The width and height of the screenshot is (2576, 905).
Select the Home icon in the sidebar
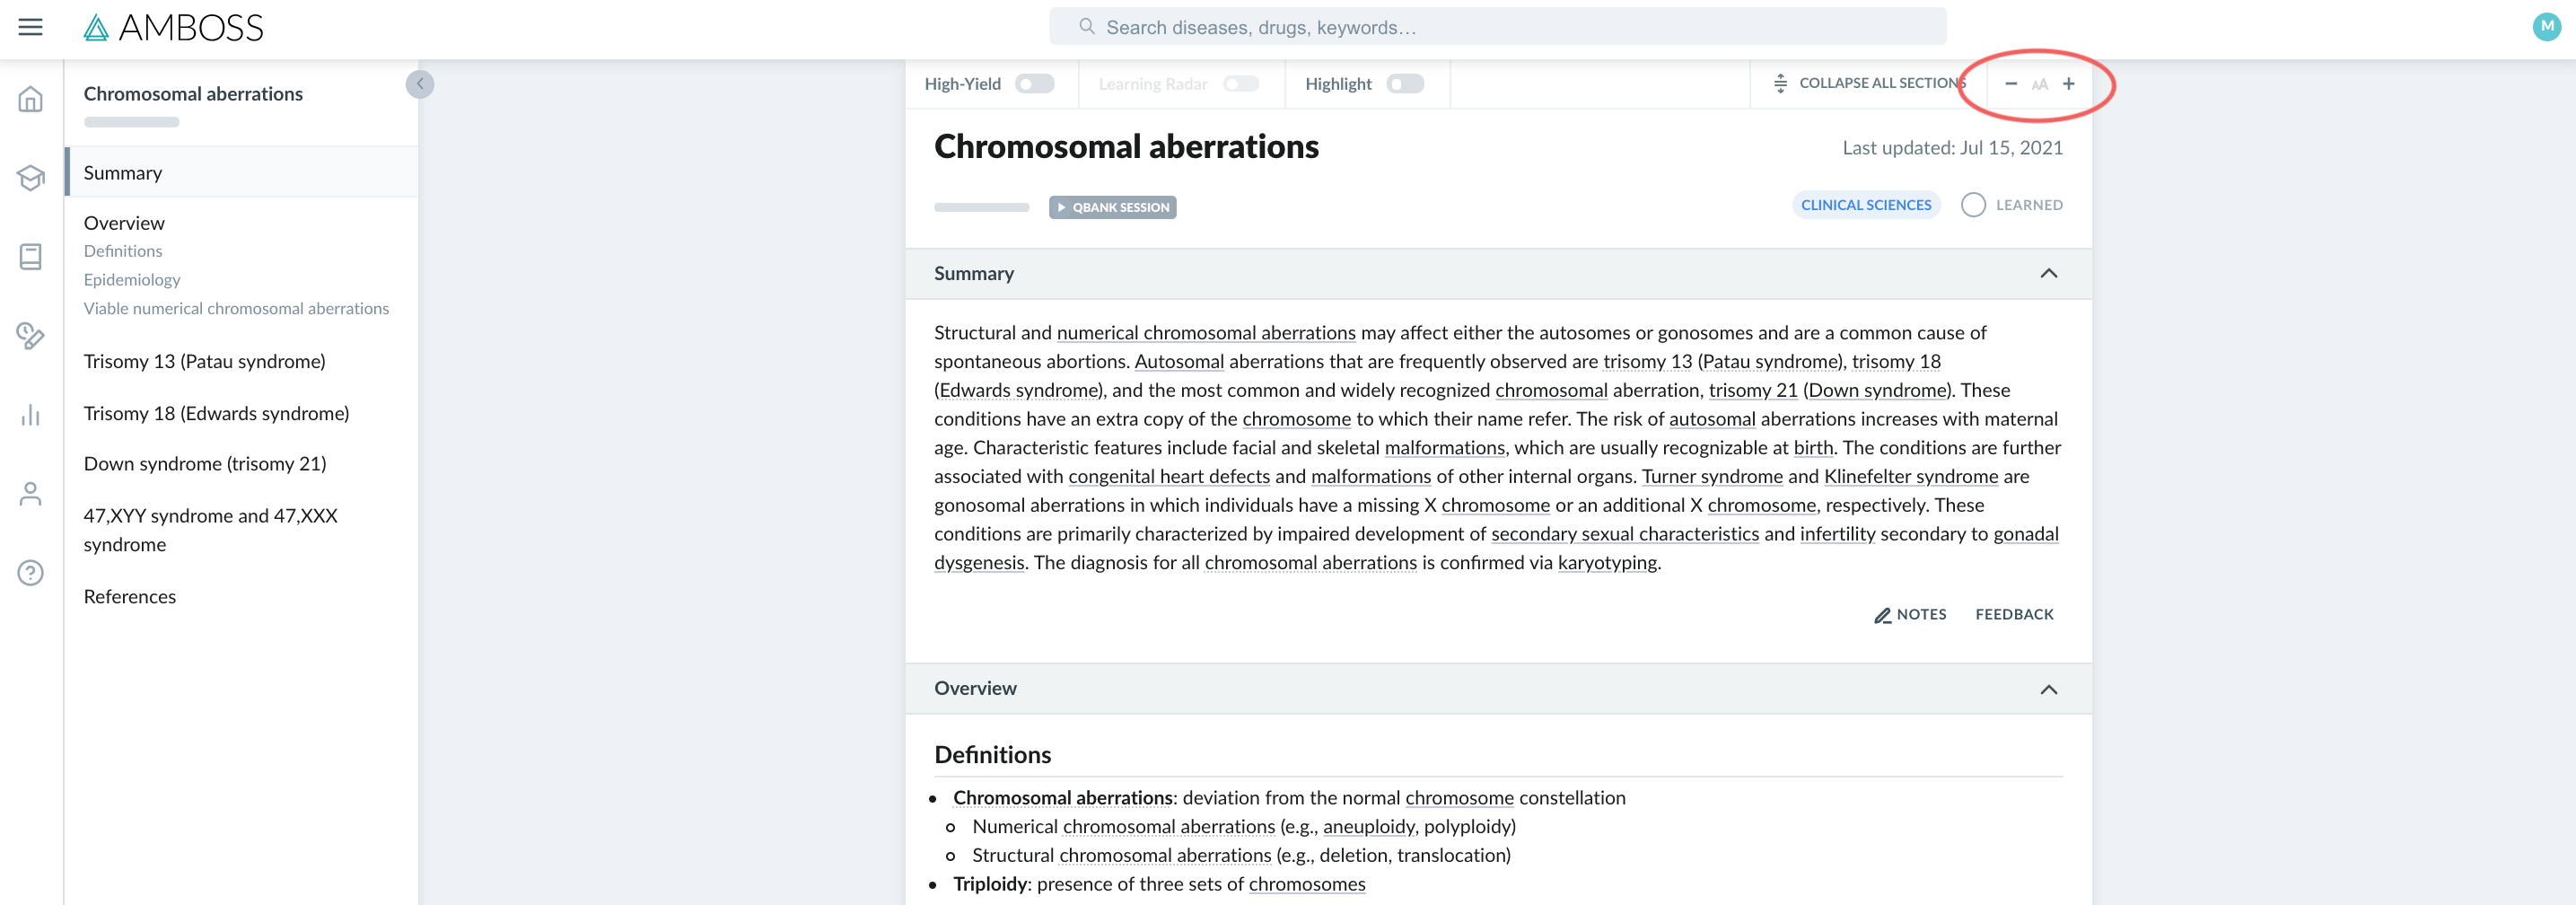pos(30,100)
